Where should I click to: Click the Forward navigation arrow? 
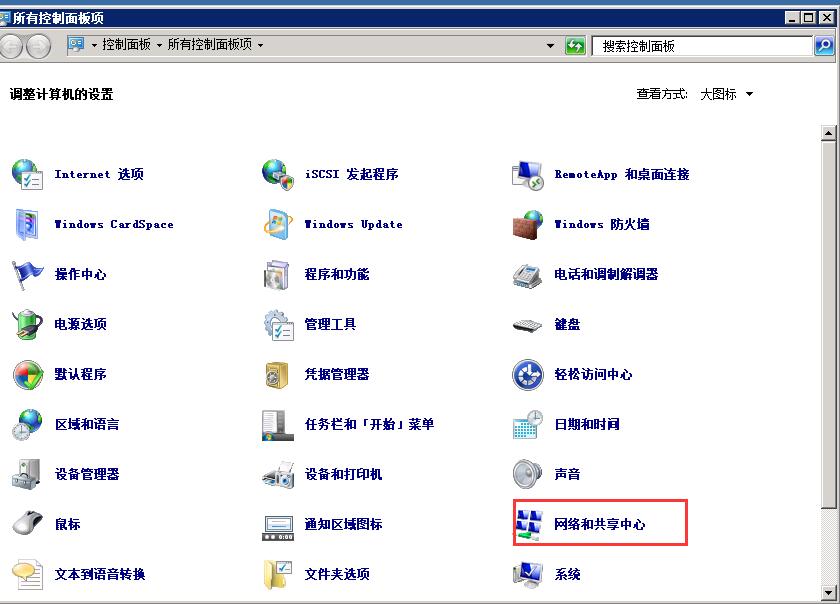[x=39, y=47]
